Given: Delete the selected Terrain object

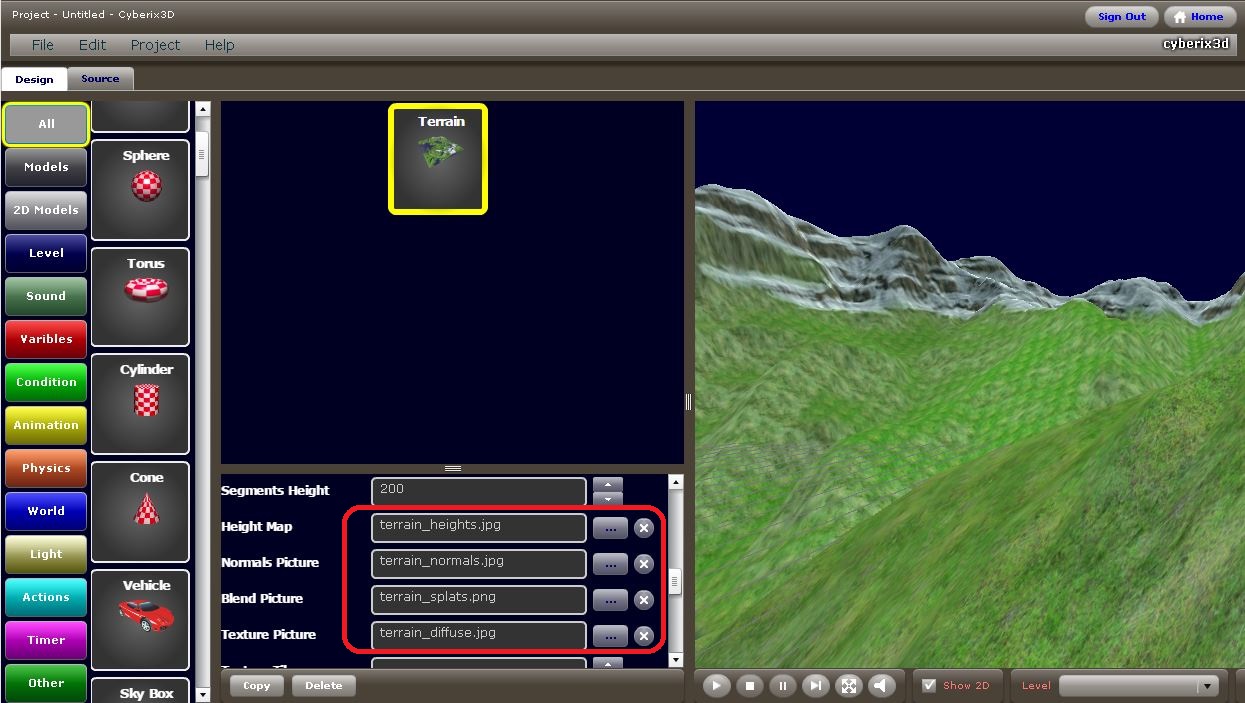Looking at the screenshot, I should pos(323,685).
